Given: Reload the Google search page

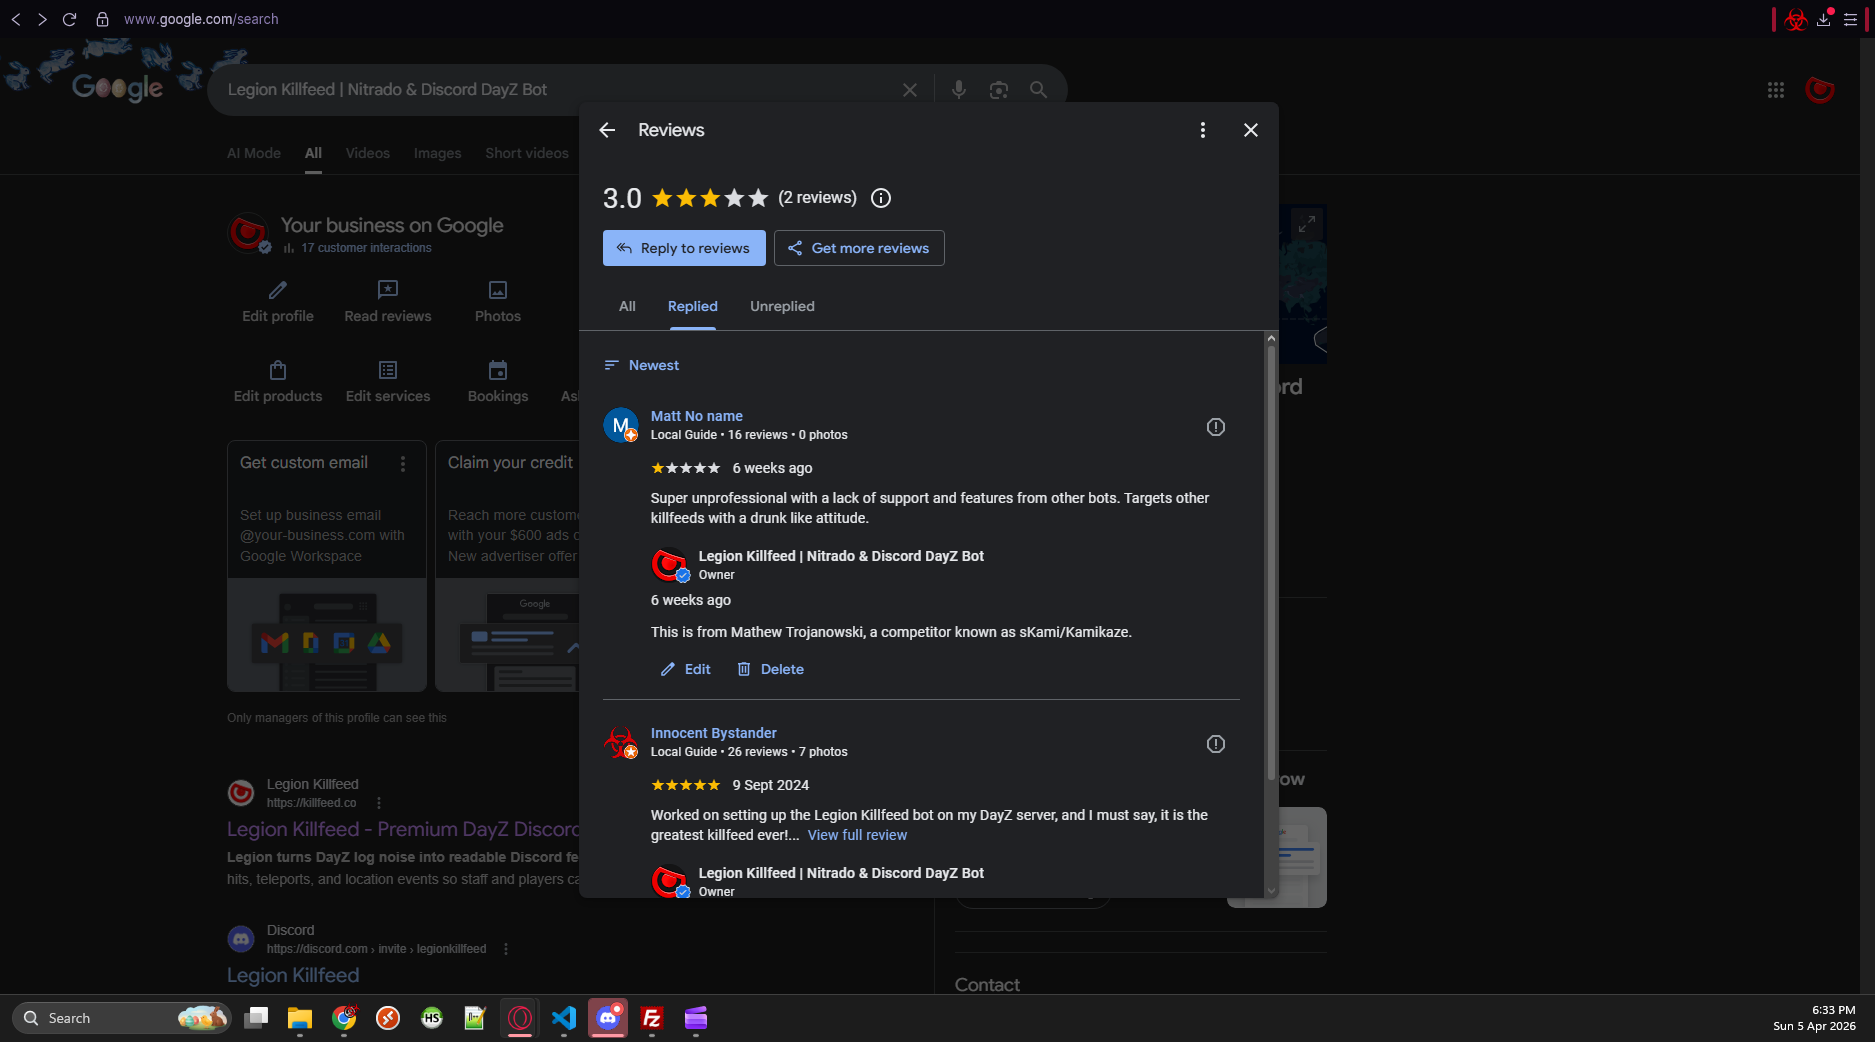Looking at the screenshot, I should [x=69, y=19].
